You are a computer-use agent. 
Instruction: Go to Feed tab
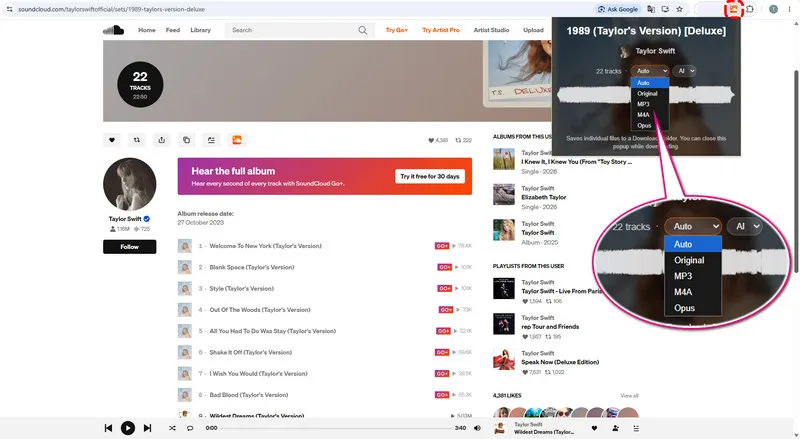click(x=172, y=30)
